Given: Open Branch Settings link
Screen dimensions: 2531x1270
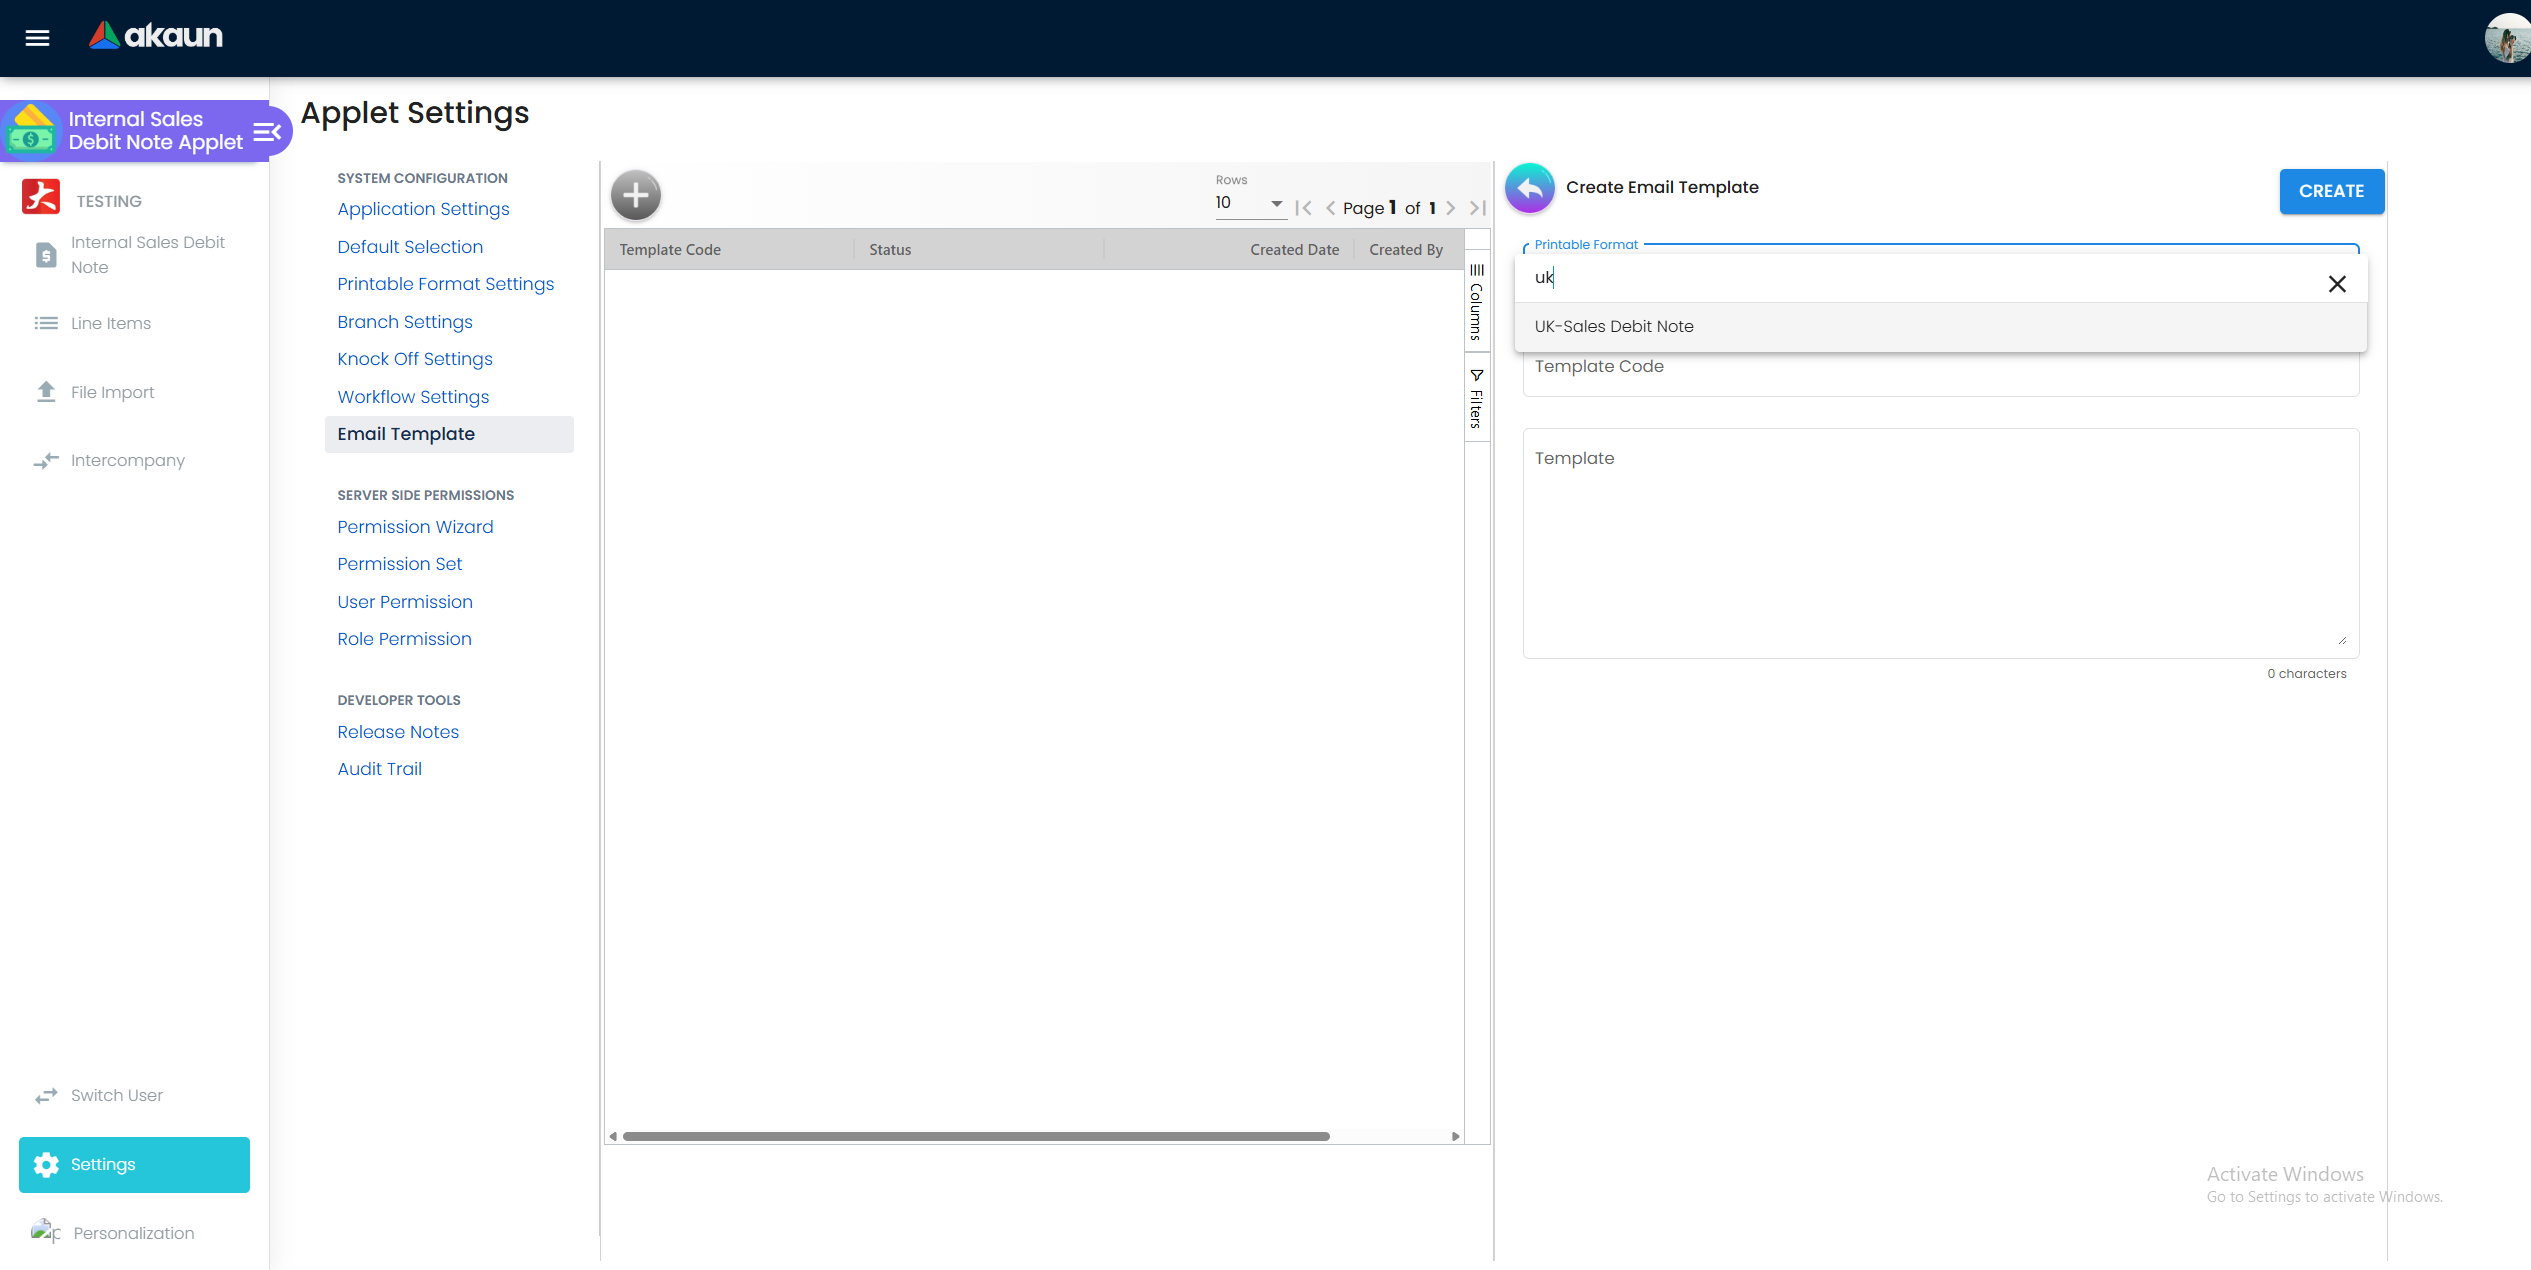Looking at the screenshot, I should [405, 322].
